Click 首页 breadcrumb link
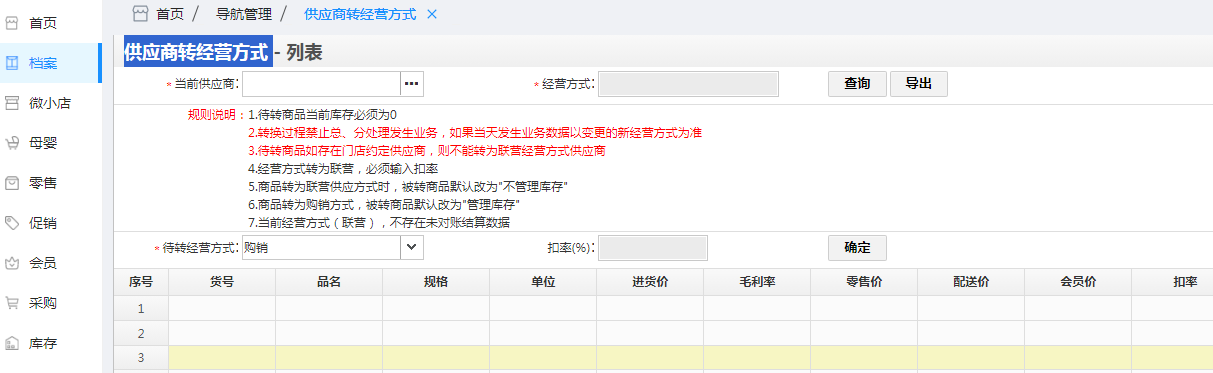 170,14
